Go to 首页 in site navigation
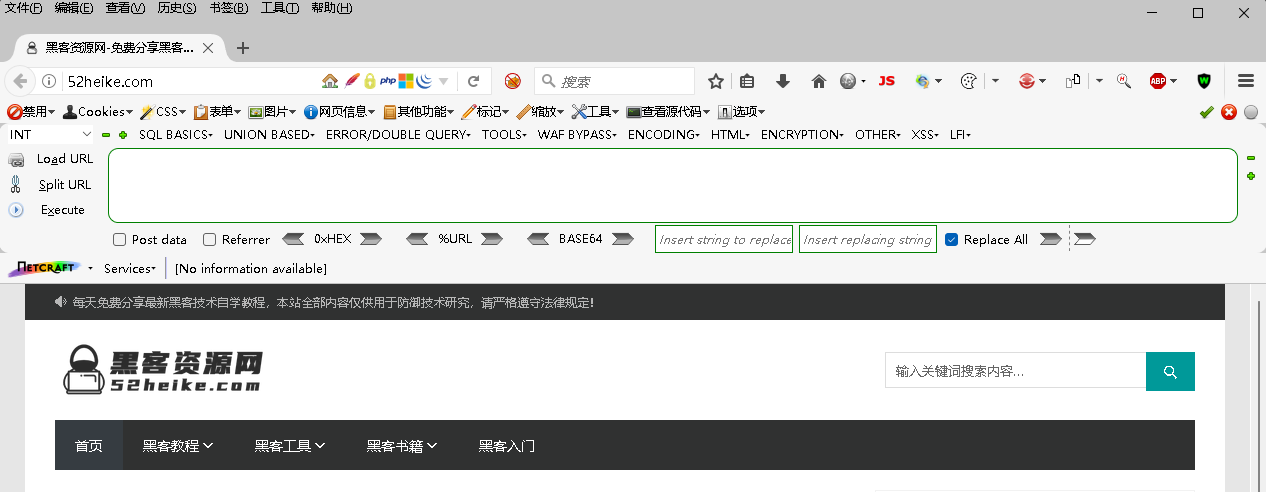Image resolution: width=1266 pixels, height=492 pixels. coord(89,446)
